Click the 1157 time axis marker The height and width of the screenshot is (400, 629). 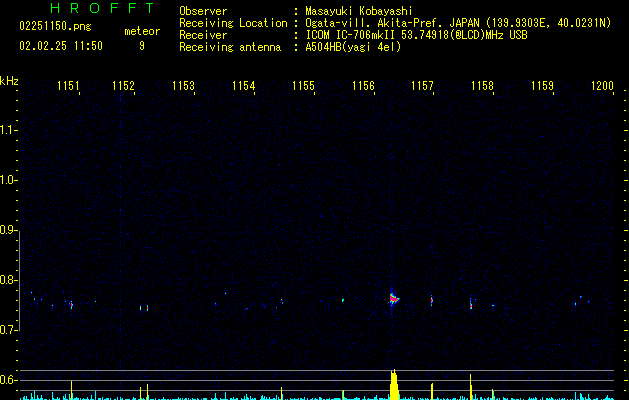pyautogui.click(x=422, y=86)
